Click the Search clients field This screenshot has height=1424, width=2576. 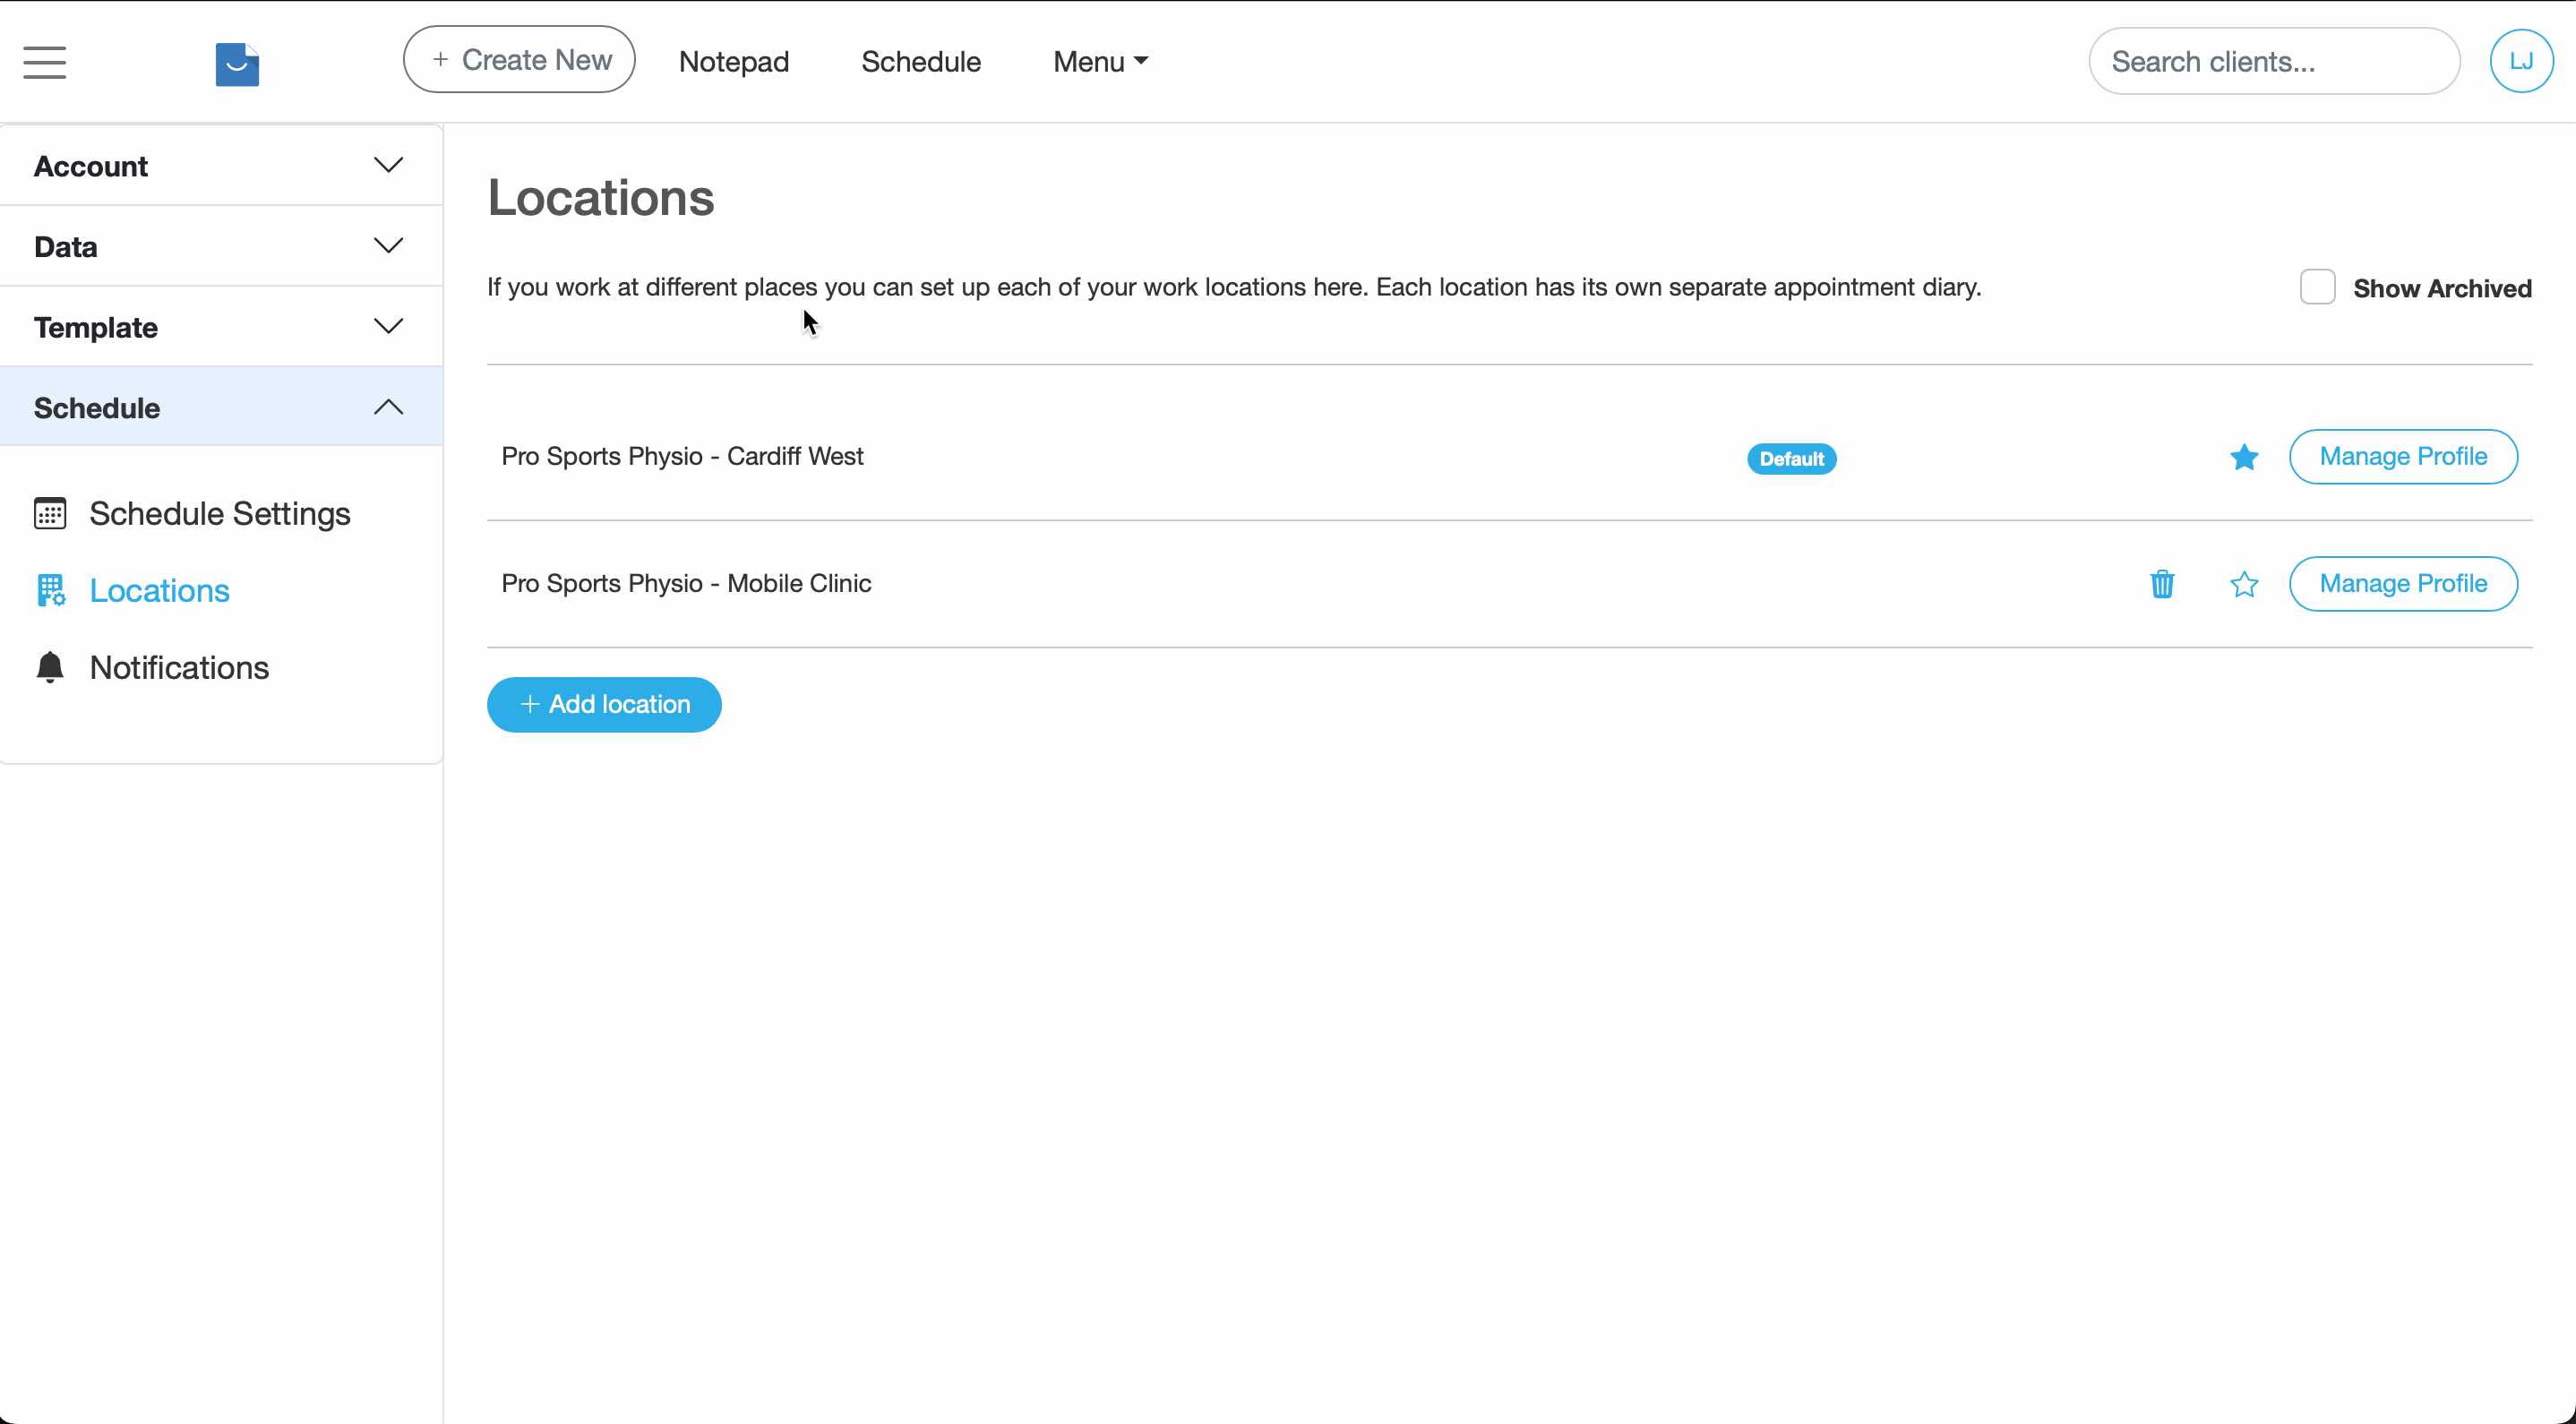2274,60
